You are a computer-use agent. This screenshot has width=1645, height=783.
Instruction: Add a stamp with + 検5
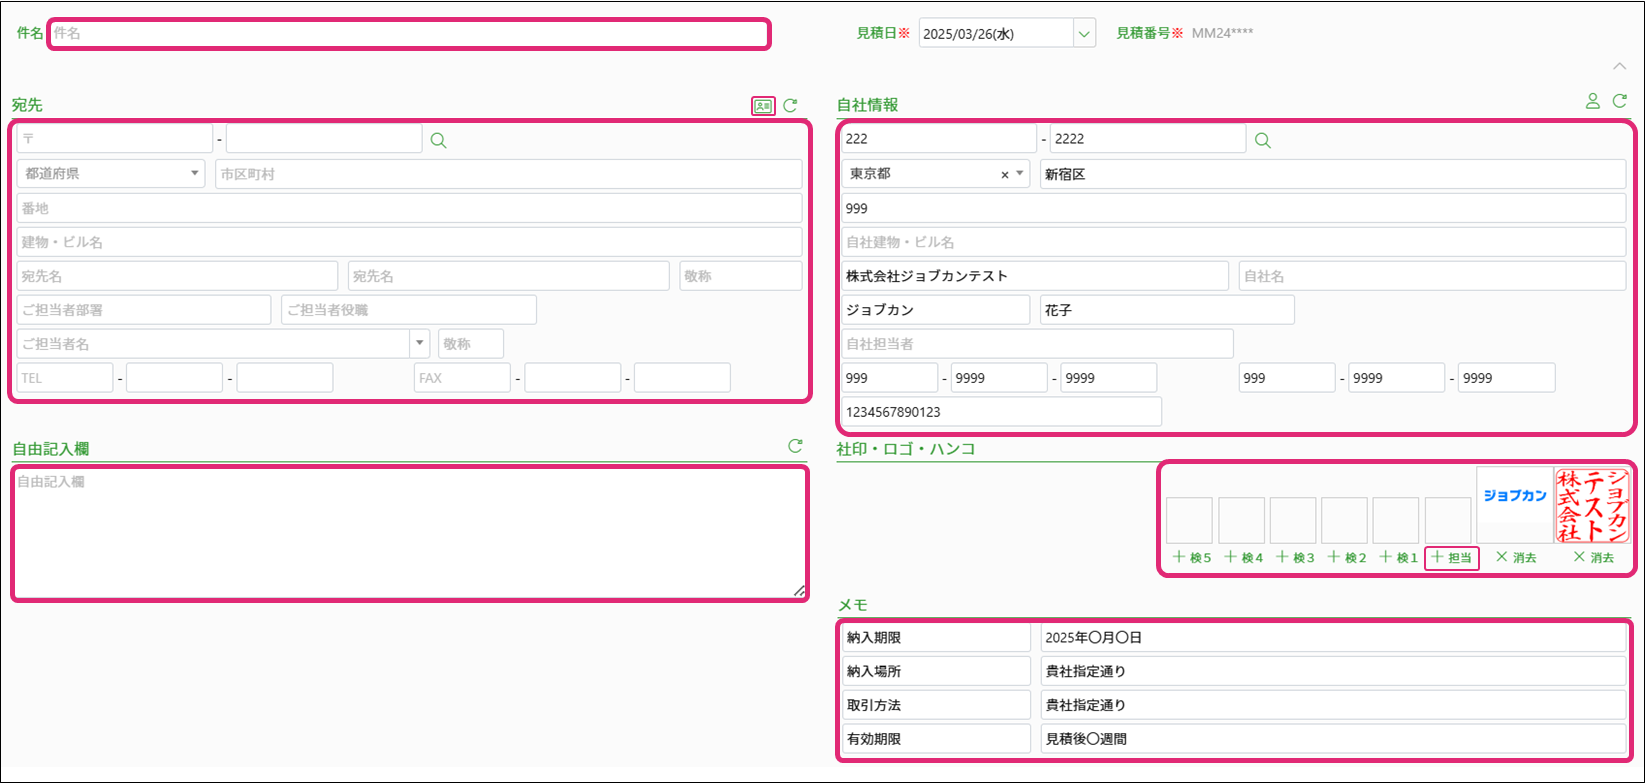coord(1191,557)
